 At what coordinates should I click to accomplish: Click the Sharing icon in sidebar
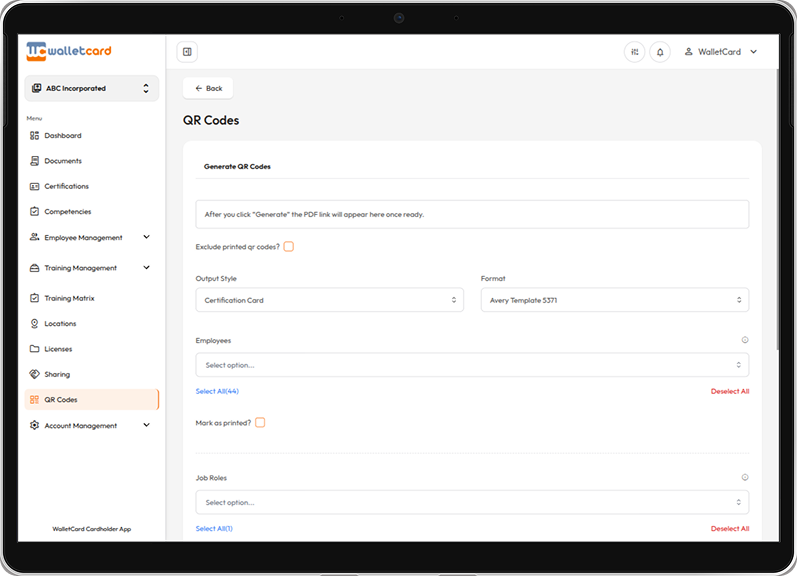(x=34, y=374)
